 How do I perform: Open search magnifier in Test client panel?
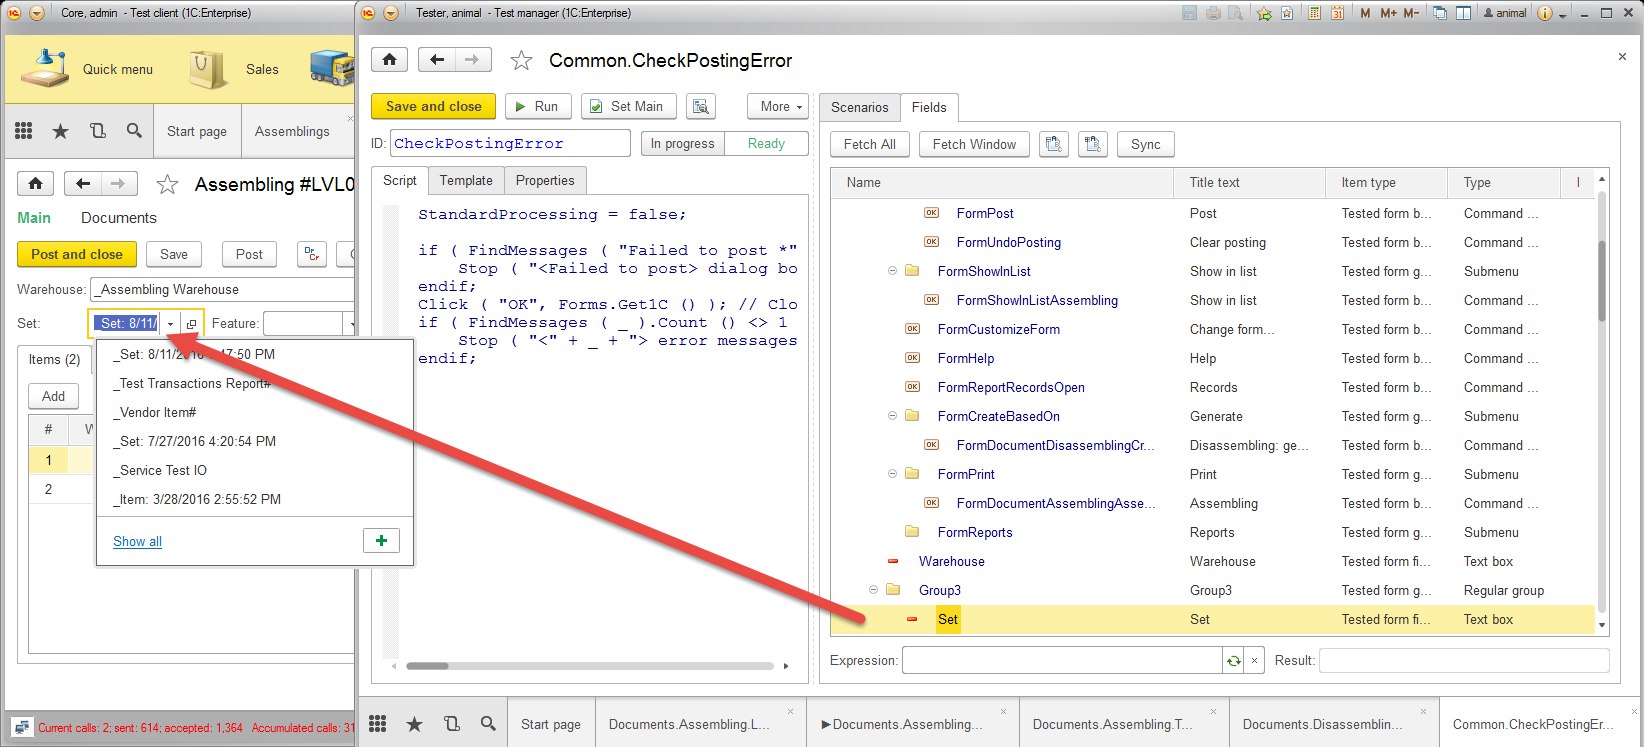pos(134,131)
